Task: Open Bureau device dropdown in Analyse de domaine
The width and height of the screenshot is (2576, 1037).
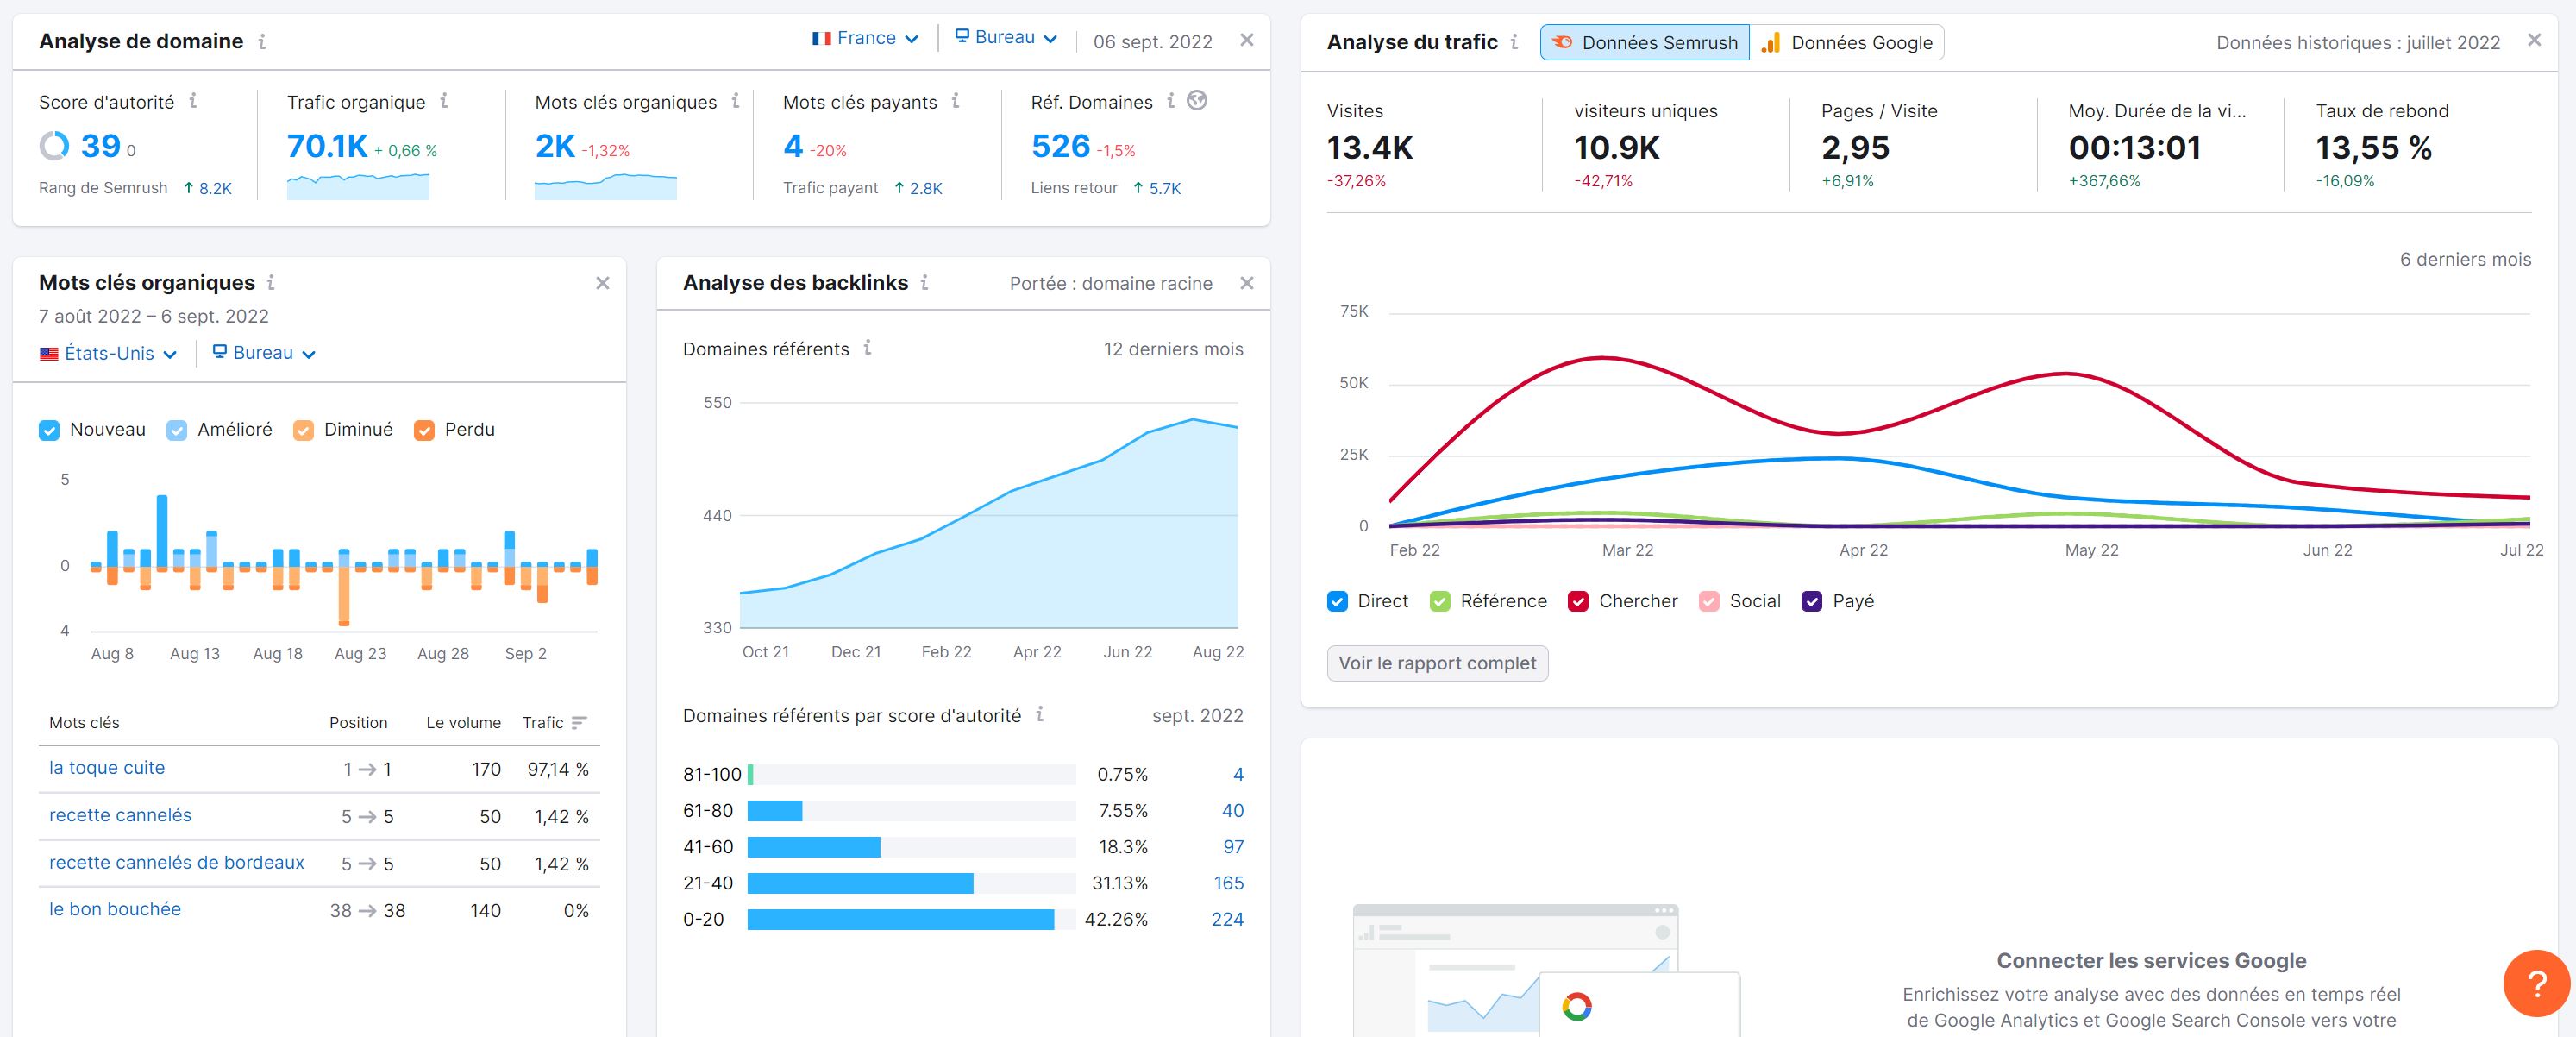Action: 1006,38
